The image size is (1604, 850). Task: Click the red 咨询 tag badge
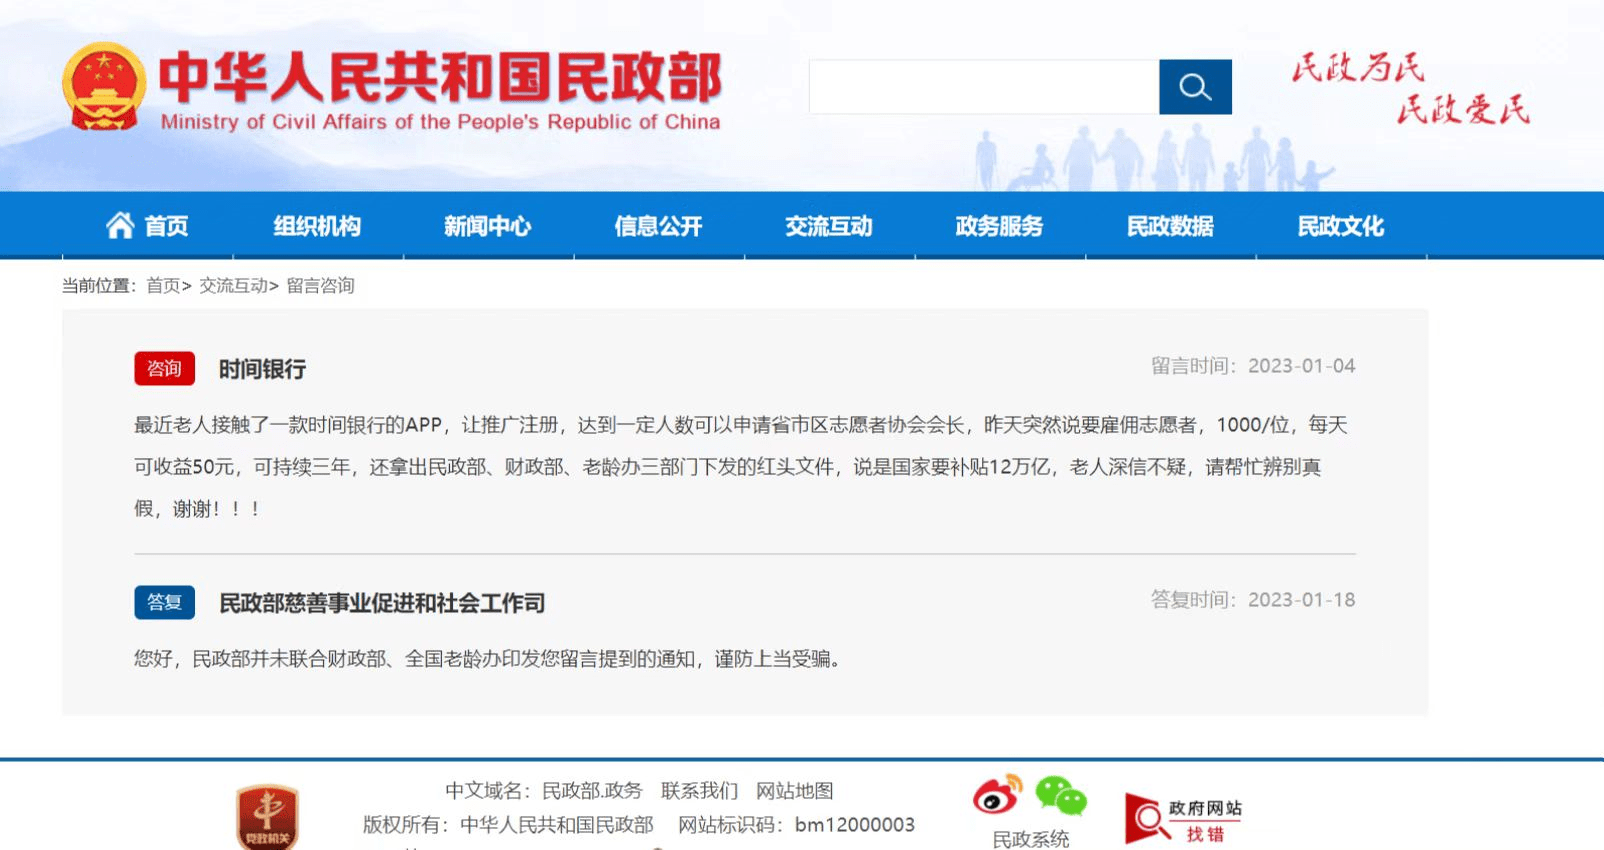point(164,369)
